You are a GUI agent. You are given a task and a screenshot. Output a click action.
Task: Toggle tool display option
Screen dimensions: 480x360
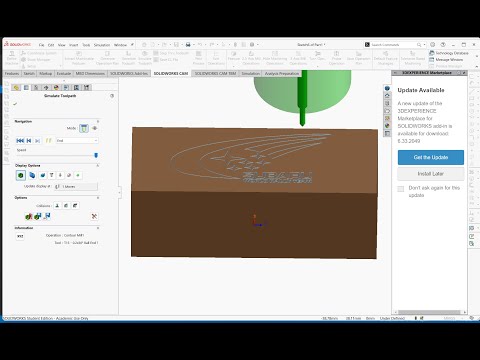(x=51, y=175)
